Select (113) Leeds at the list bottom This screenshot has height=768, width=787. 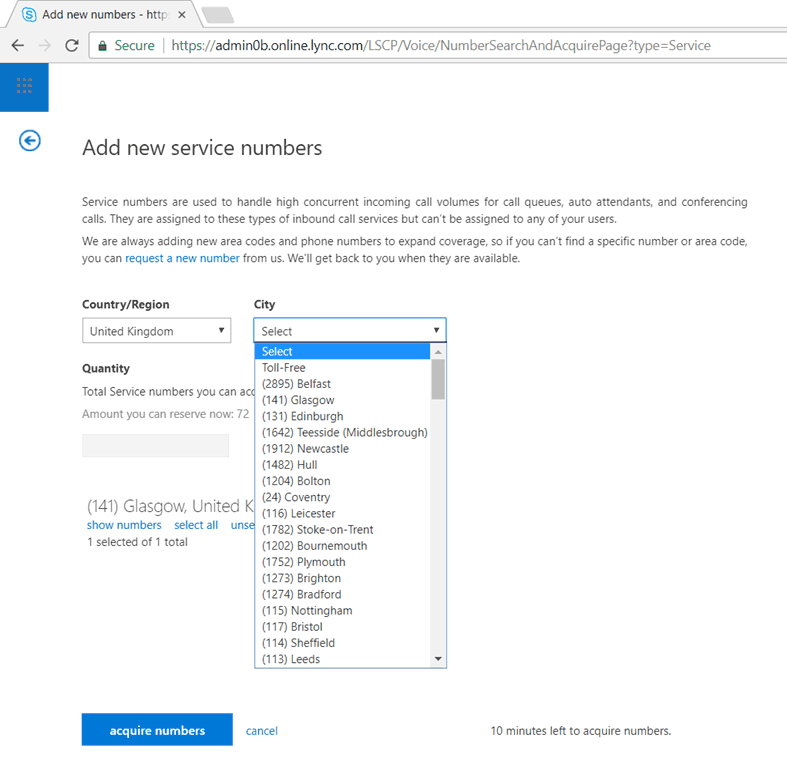[291, 659]
